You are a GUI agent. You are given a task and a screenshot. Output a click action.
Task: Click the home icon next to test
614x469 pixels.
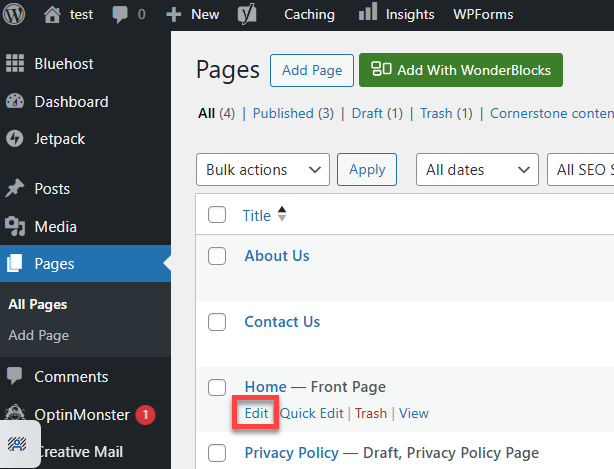[52, 15]
